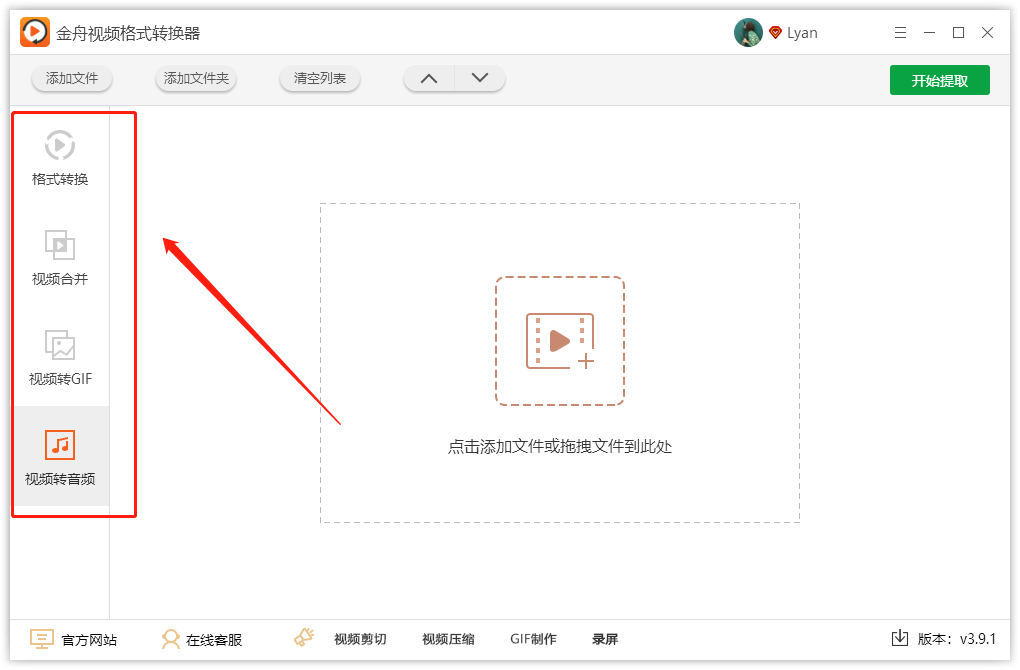Click the download icon next to version

(x=901, y=637)
